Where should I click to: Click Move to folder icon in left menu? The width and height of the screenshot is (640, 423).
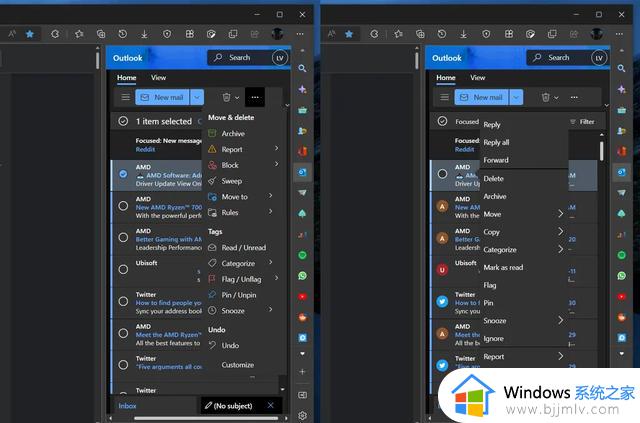coord(212,197)
